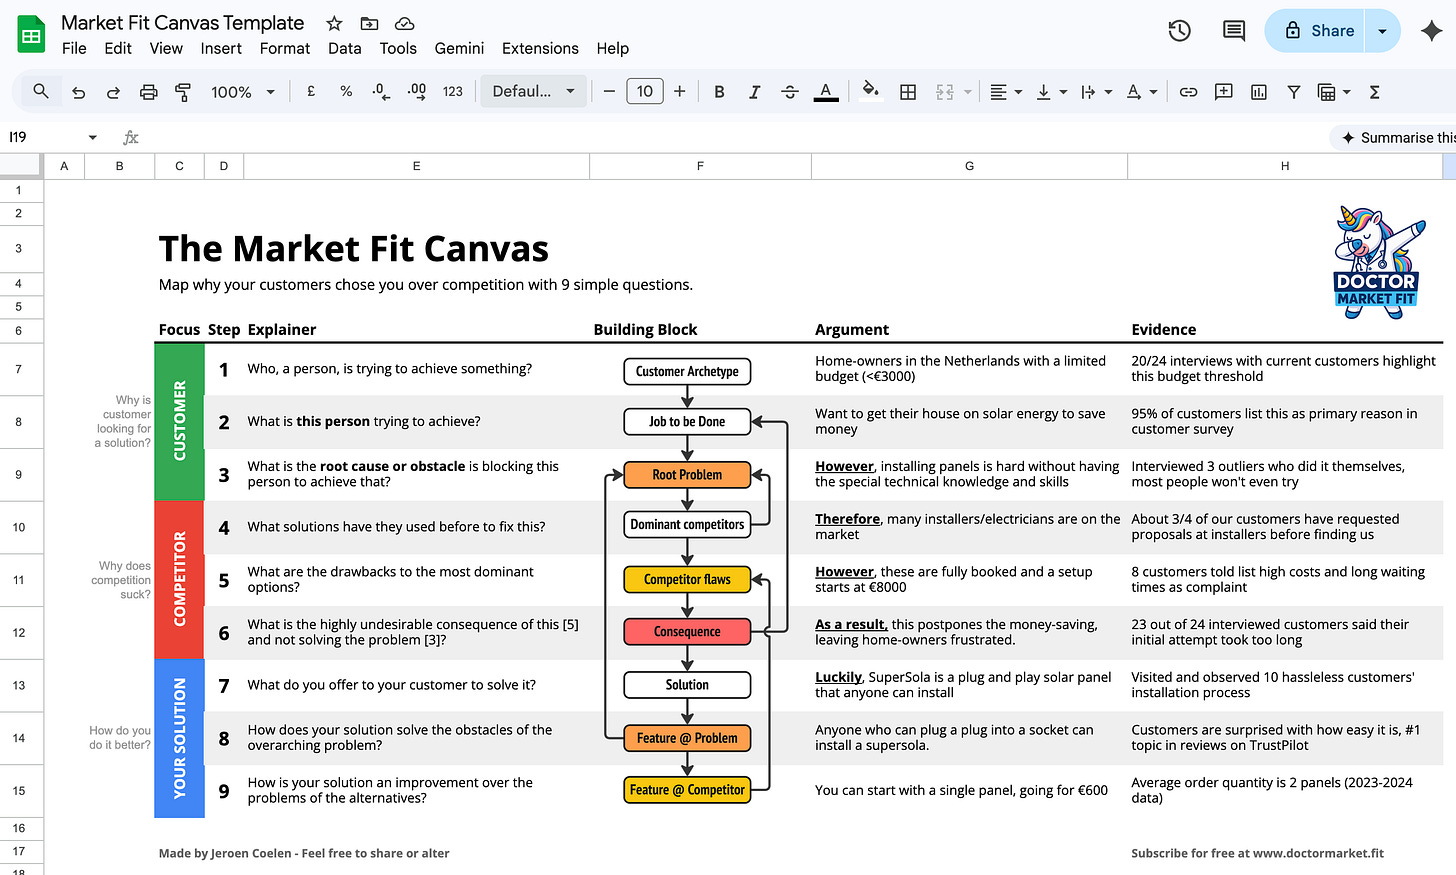Click Subscribe for free at www.doctormarket.fit

(x=1258, y=853)
